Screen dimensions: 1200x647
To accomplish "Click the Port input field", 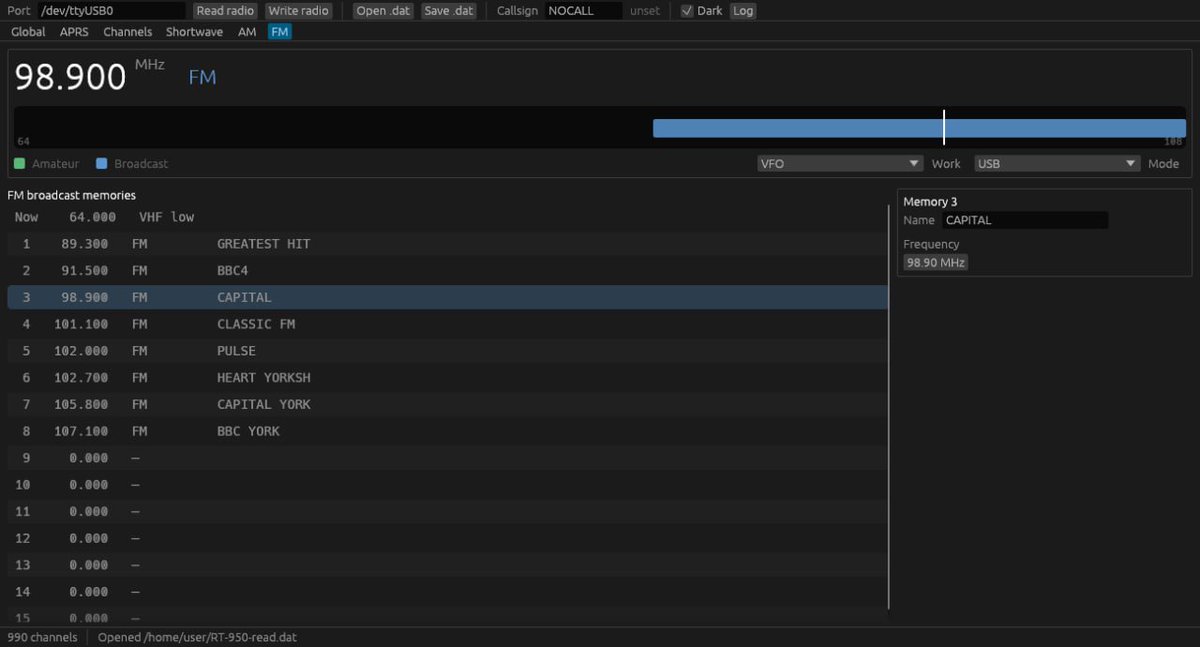I will 111,11.
